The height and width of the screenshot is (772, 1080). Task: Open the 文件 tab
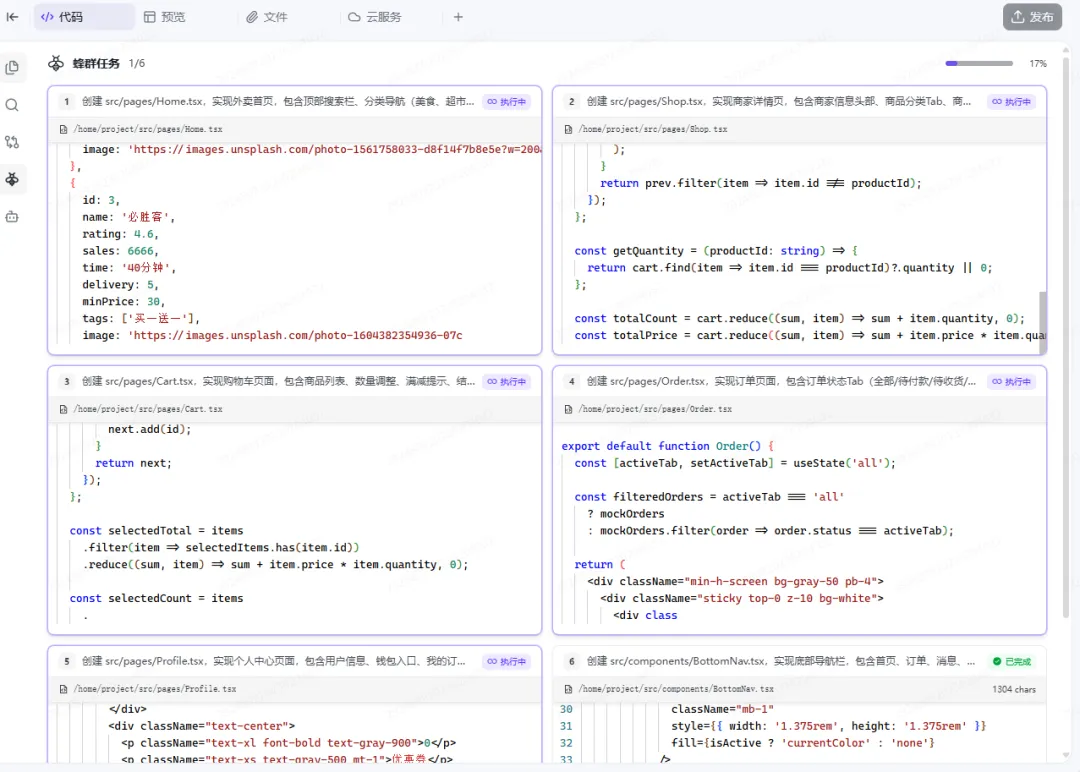click(x=267, y=17)
